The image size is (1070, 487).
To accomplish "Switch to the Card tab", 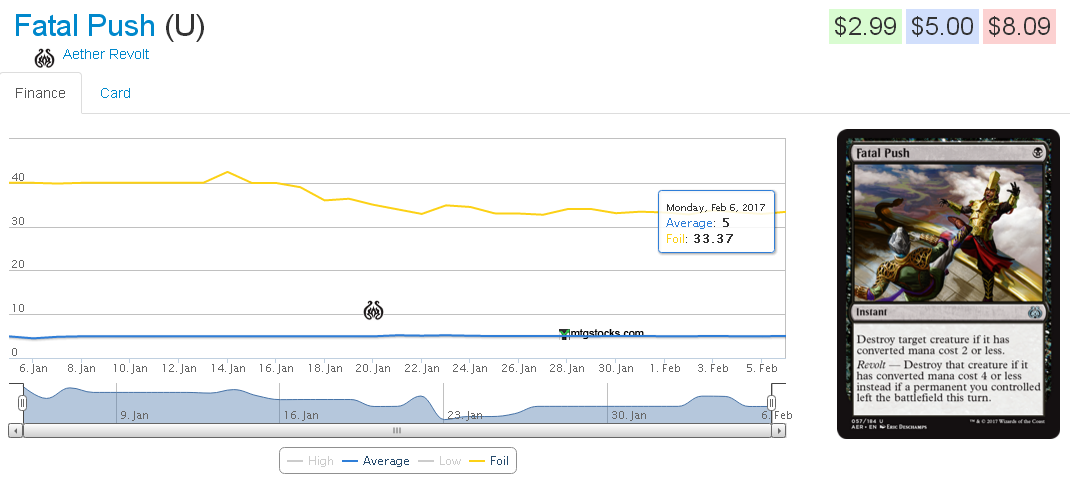I will [115, 93].
